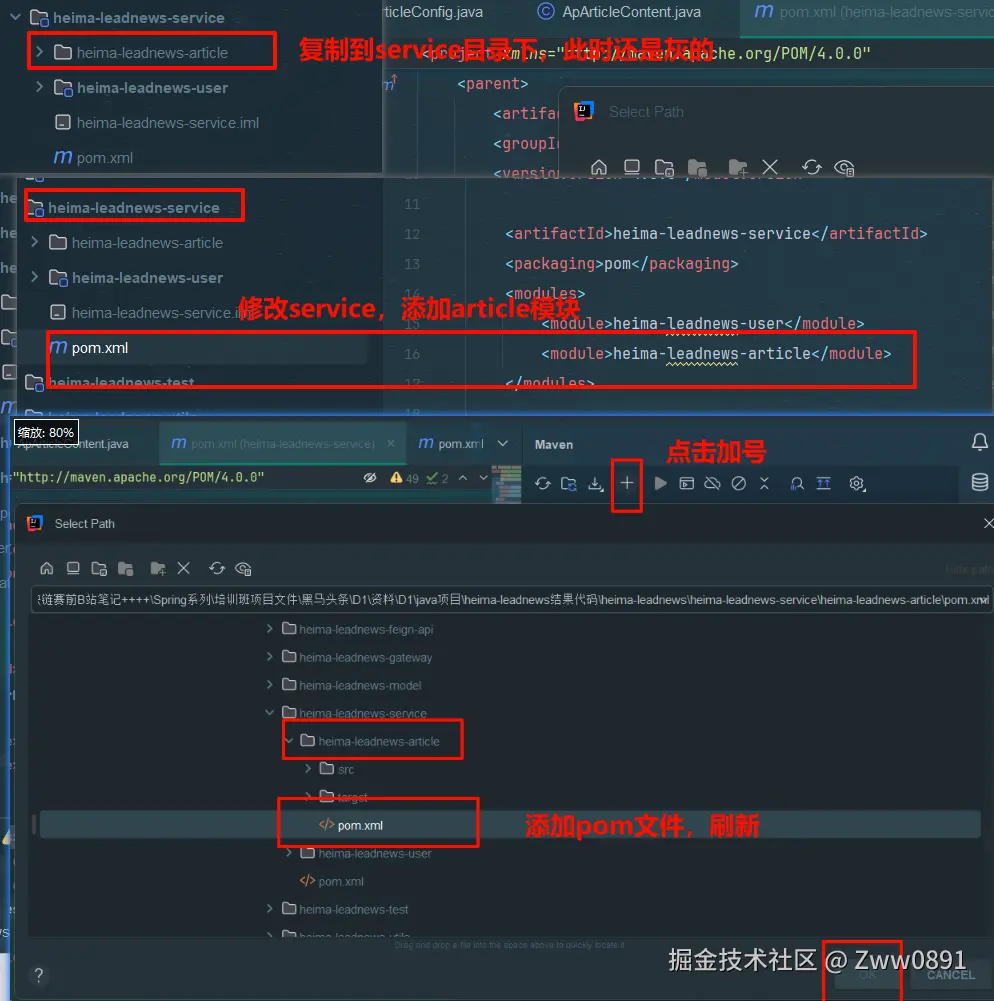
Task: Switch to the ticleConfig.java editor tab
Action: tap(433, 11)
